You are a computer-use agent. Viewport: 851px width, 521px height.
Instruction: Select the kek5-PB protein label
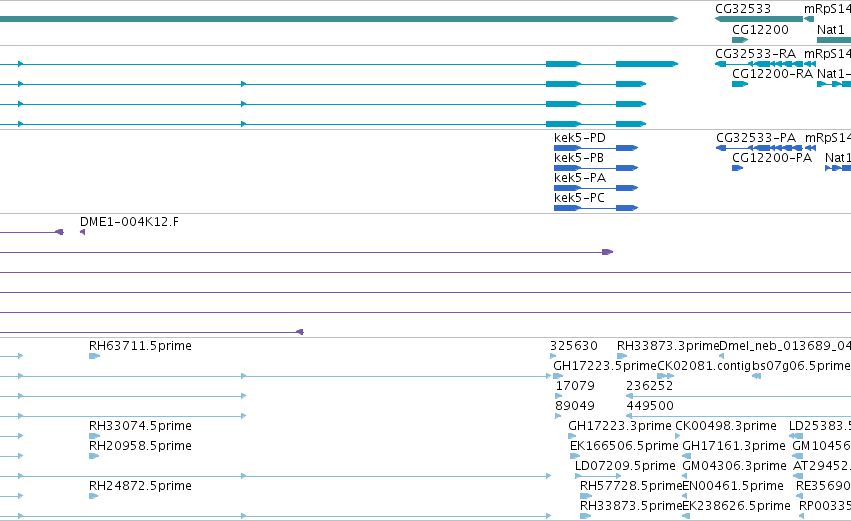point(579,158)
